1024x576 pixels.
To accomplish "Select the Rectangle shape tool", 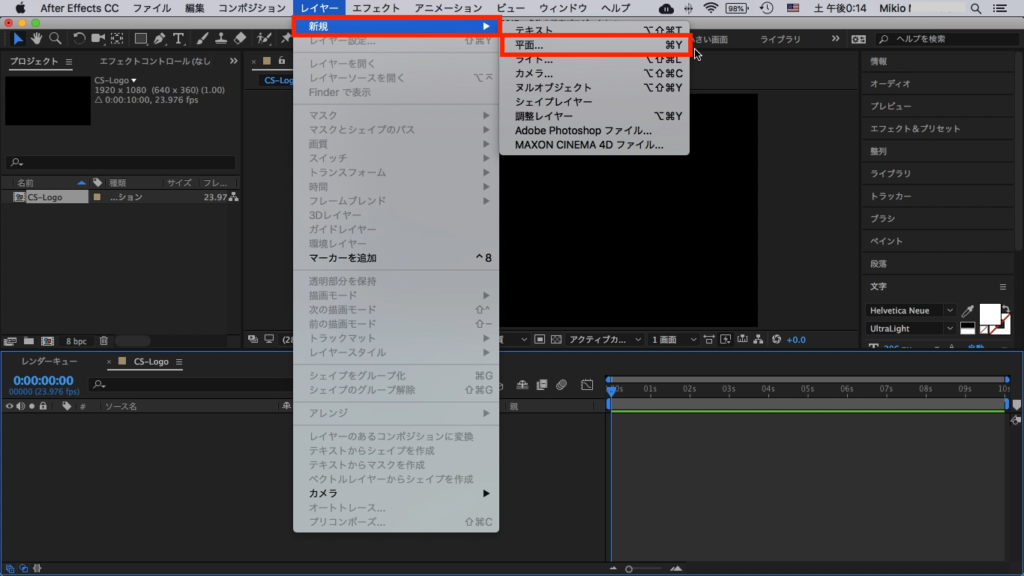I will coord(140,39).
